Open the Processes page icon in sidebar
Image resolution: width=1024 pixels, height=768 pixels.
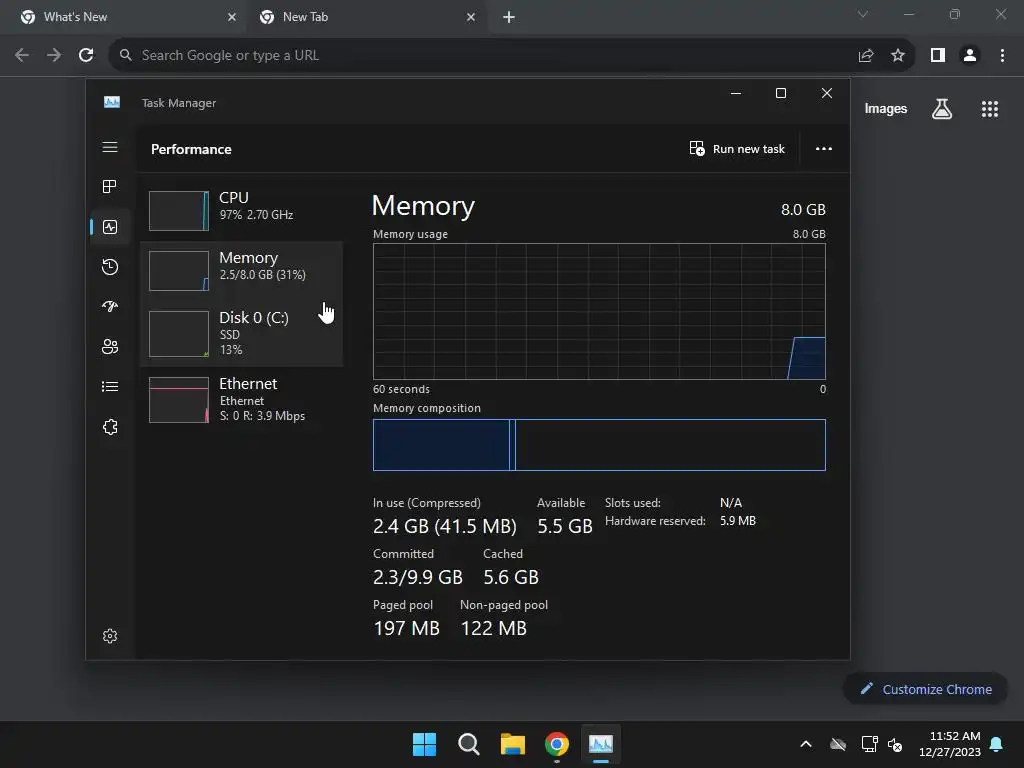(110, 187)
